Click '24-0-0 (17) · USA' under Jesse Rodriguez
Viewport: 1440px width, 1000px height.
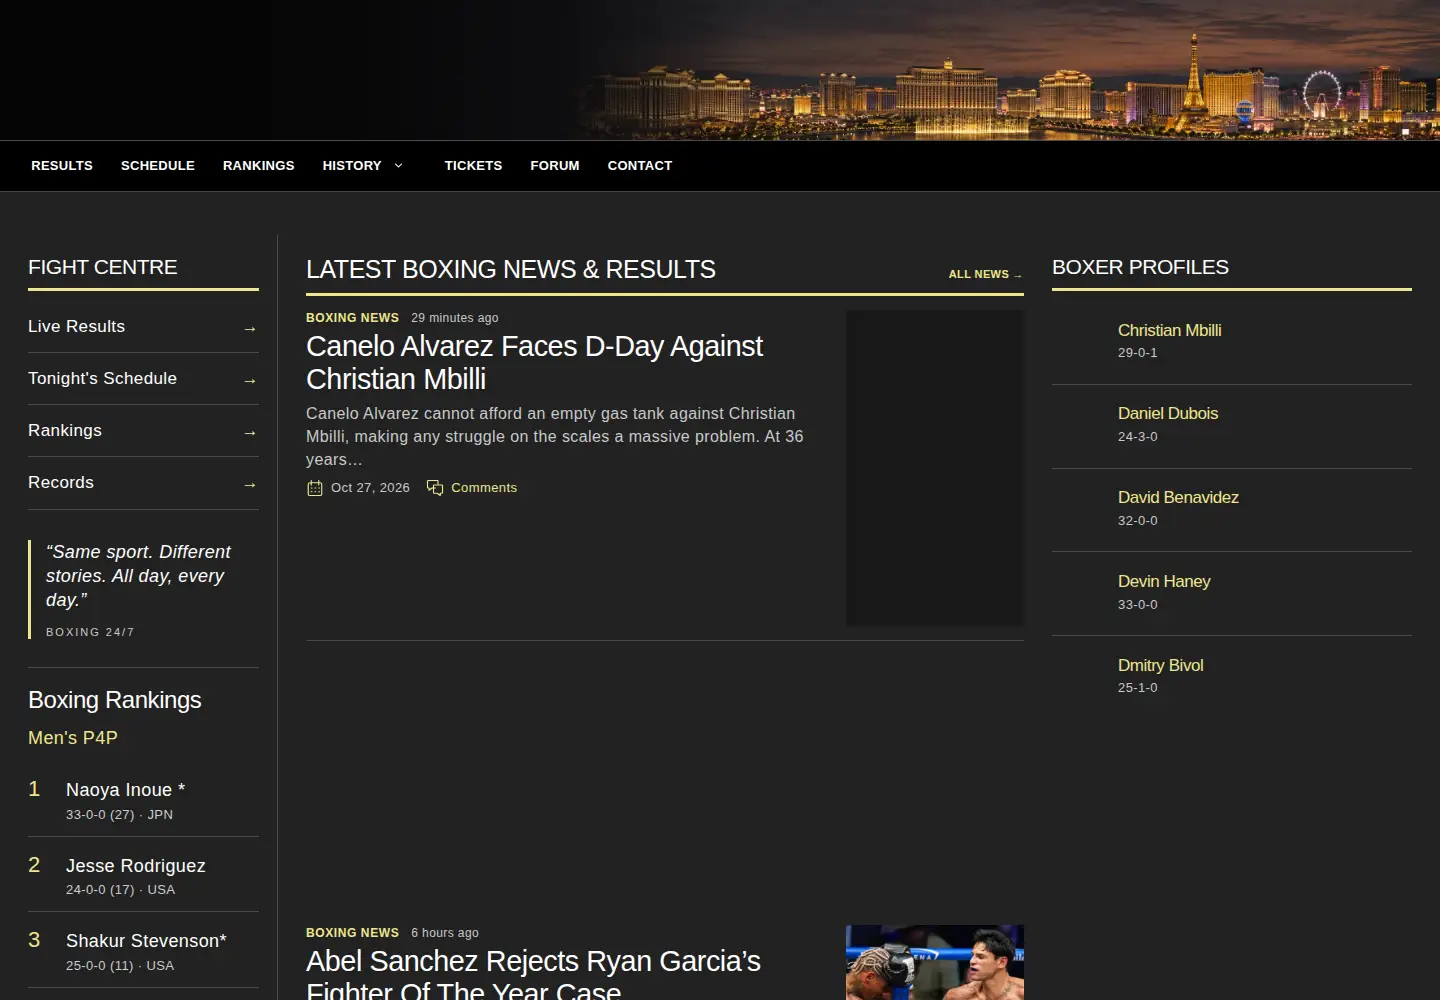121,890
